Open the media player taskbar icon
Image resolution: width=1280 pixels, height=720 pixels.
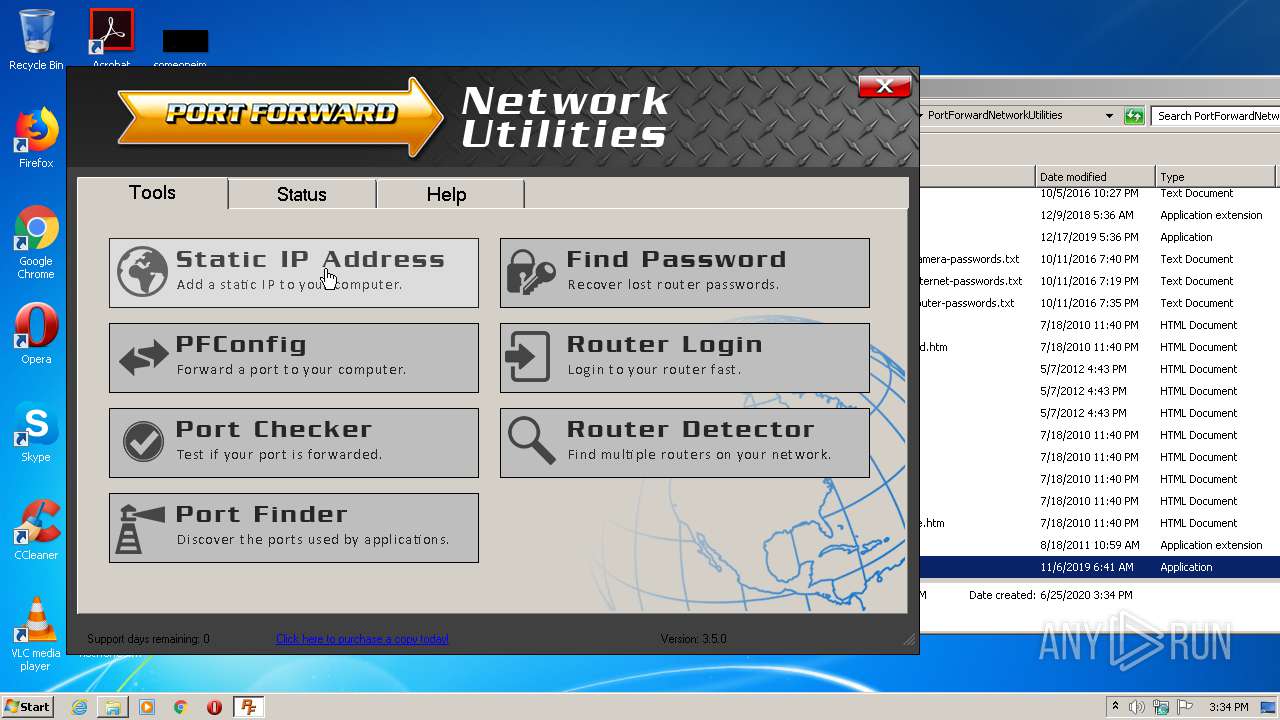[x=147, y=707]
